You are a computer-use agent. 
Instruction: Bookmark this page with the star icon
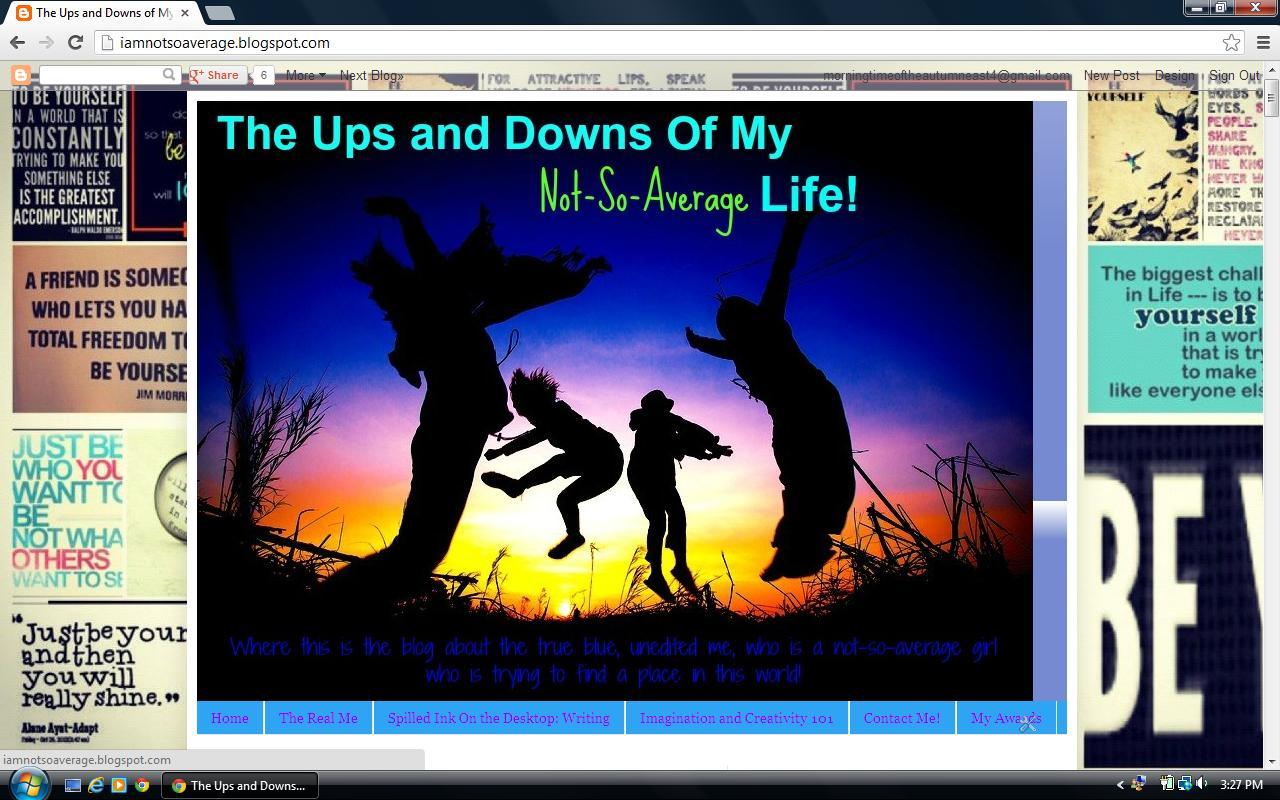pos(1232,42)
